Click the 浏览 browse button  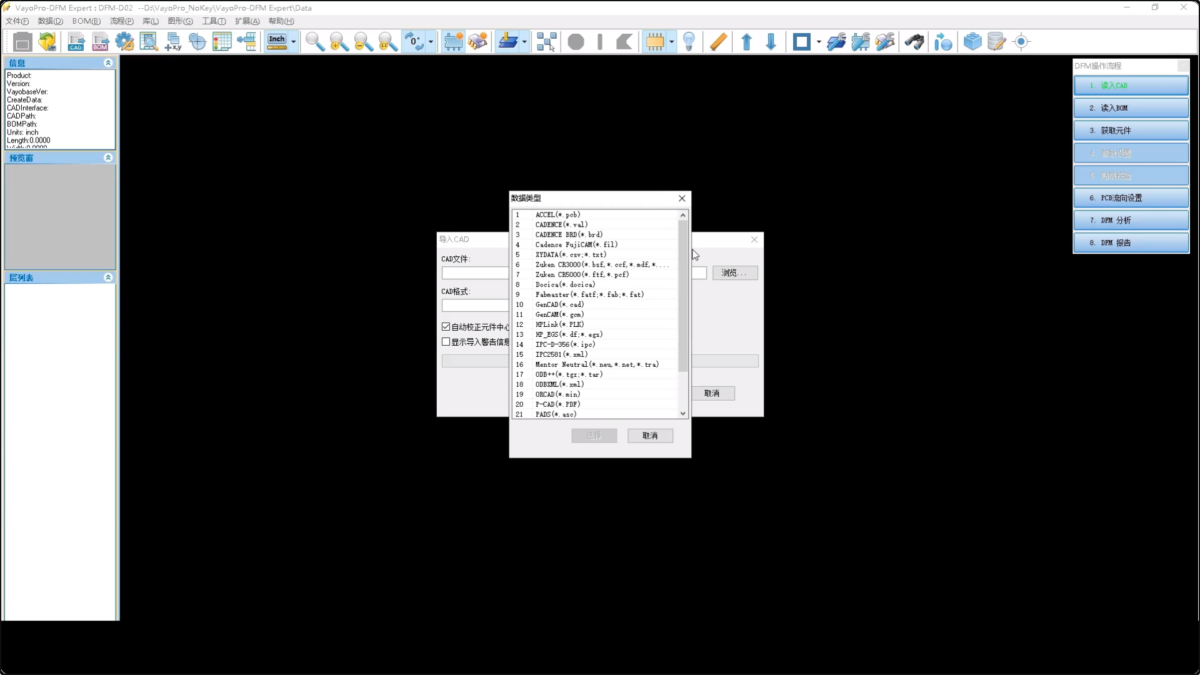point(735,273)
